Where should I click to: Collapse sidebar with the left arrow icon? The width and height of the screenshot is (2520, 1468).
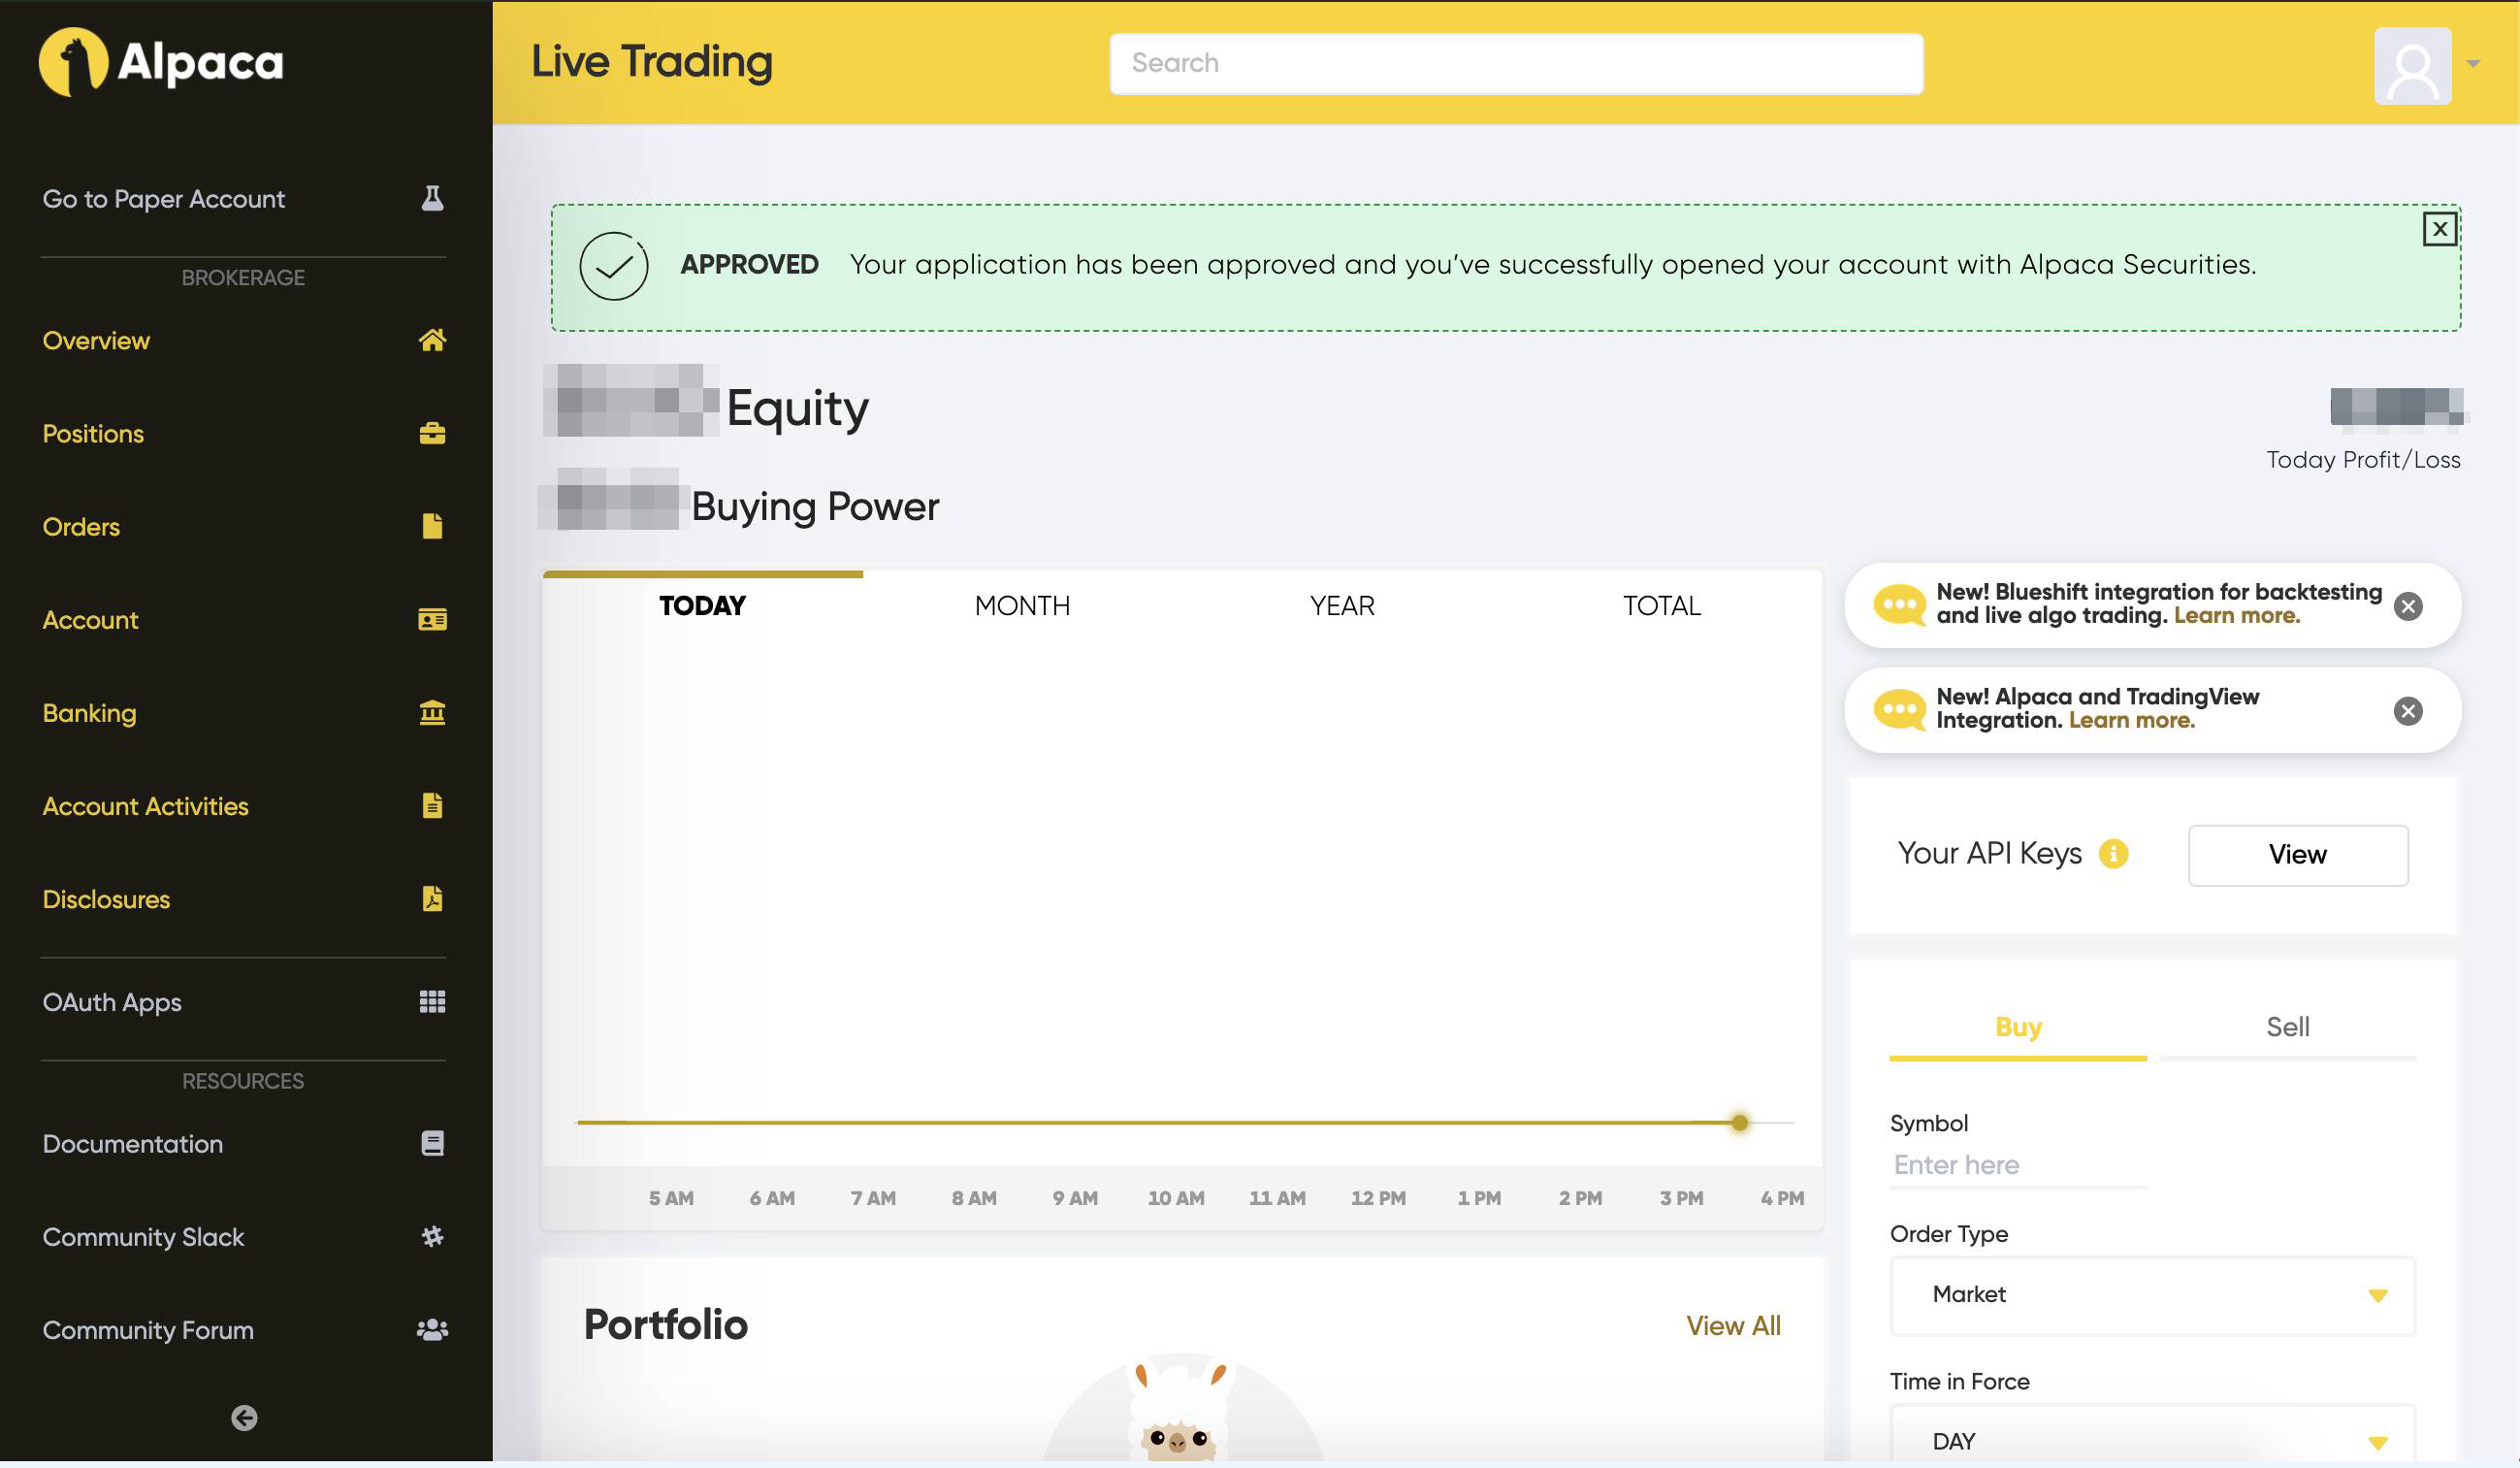[x=244, y=1418]
